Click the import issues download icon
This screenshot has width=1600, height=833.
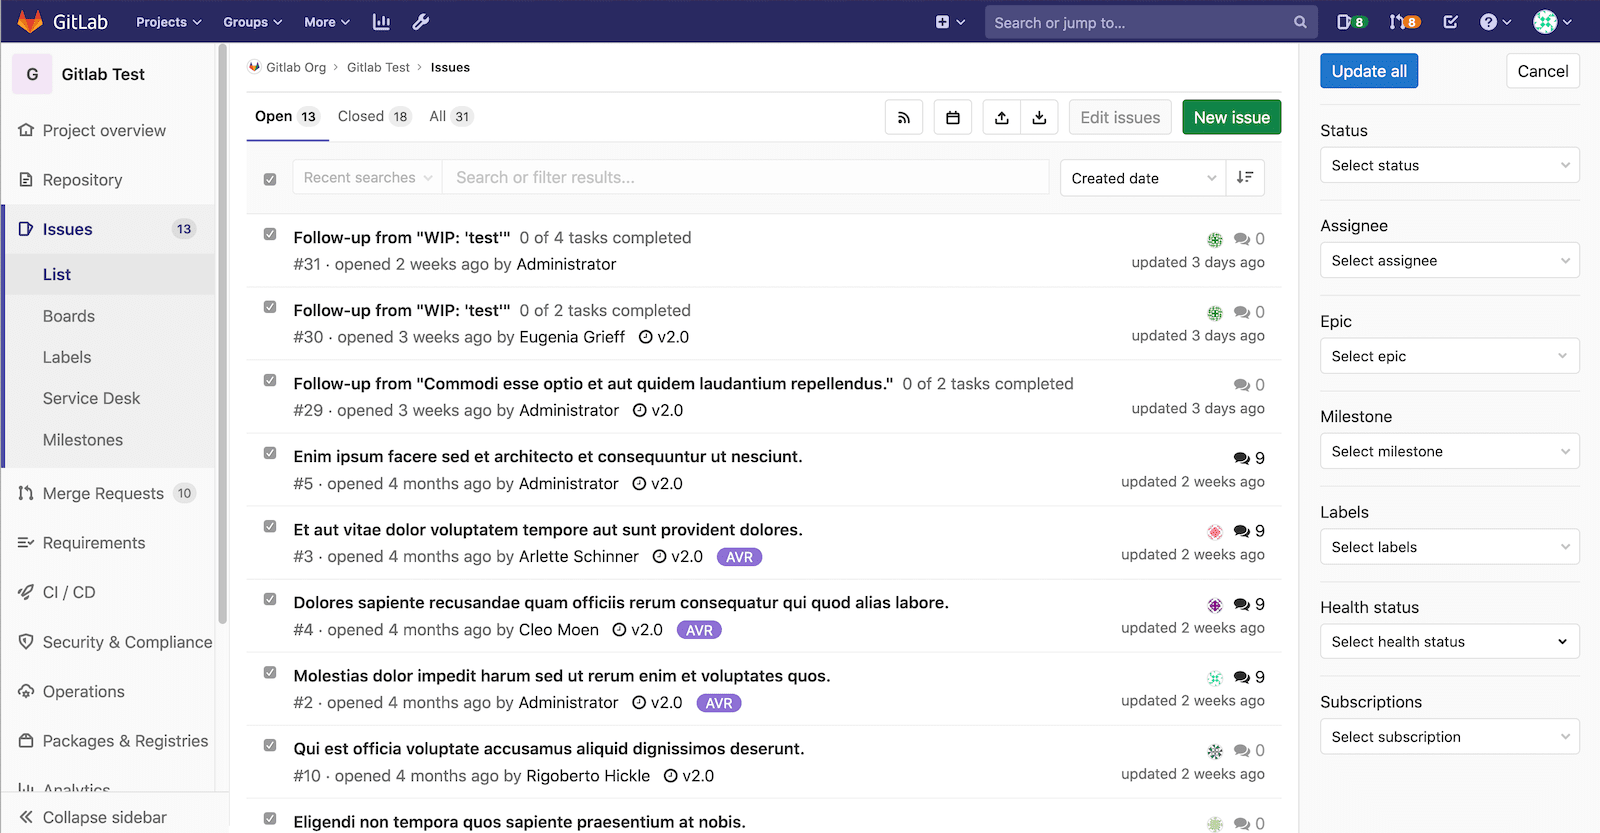(x=1040, y=118)
